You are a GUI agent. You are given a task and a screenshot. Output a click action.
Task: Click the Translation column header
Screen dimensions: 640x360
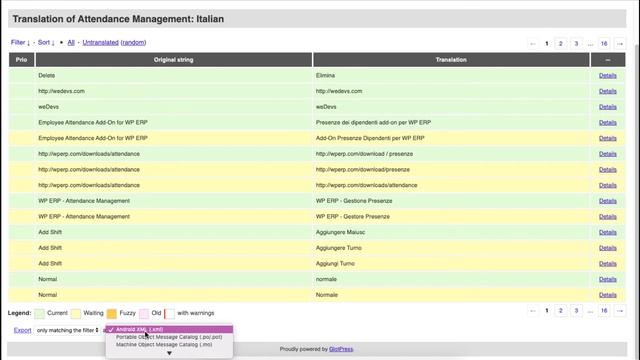click(x=451, y=60)
